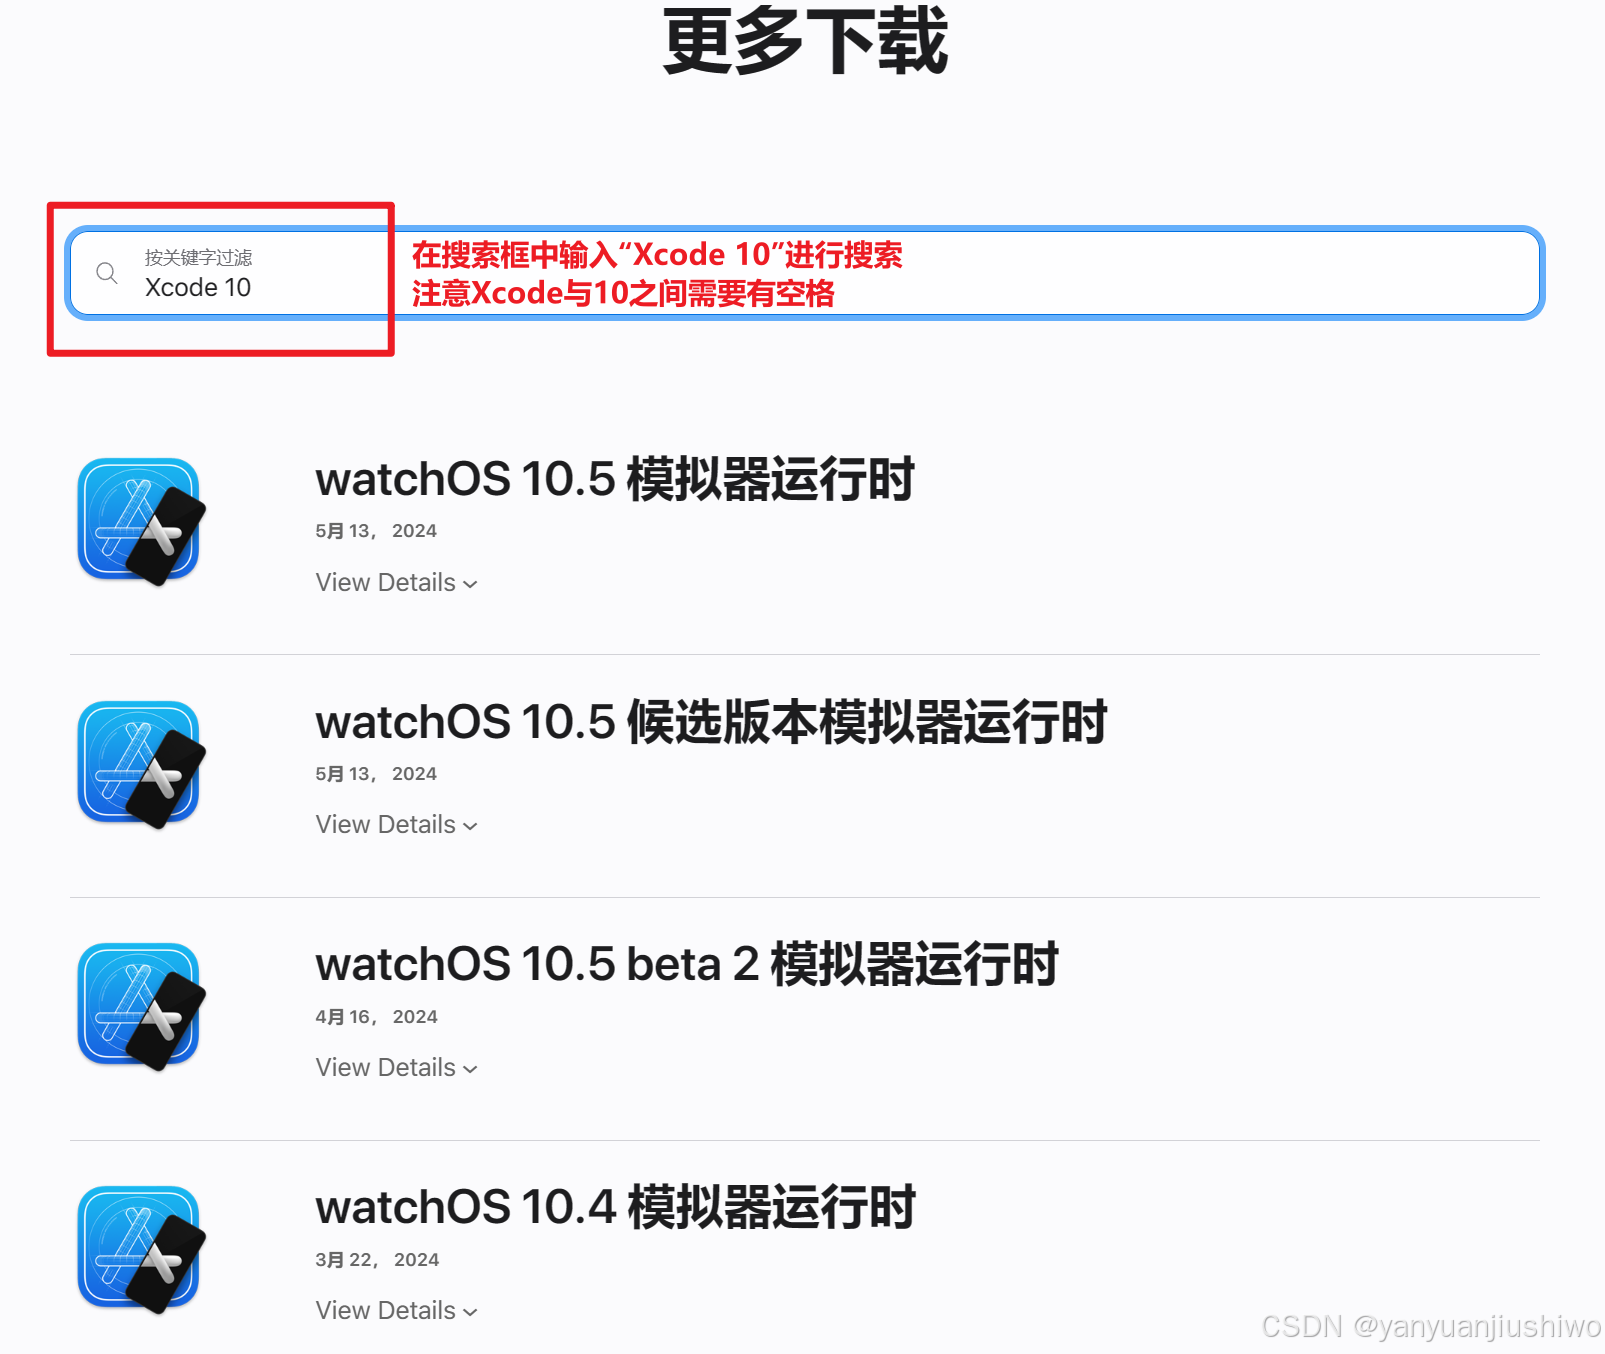Click the 4月 16, 2024 release date text
1605x1354 pixels.
(376, 1017)
